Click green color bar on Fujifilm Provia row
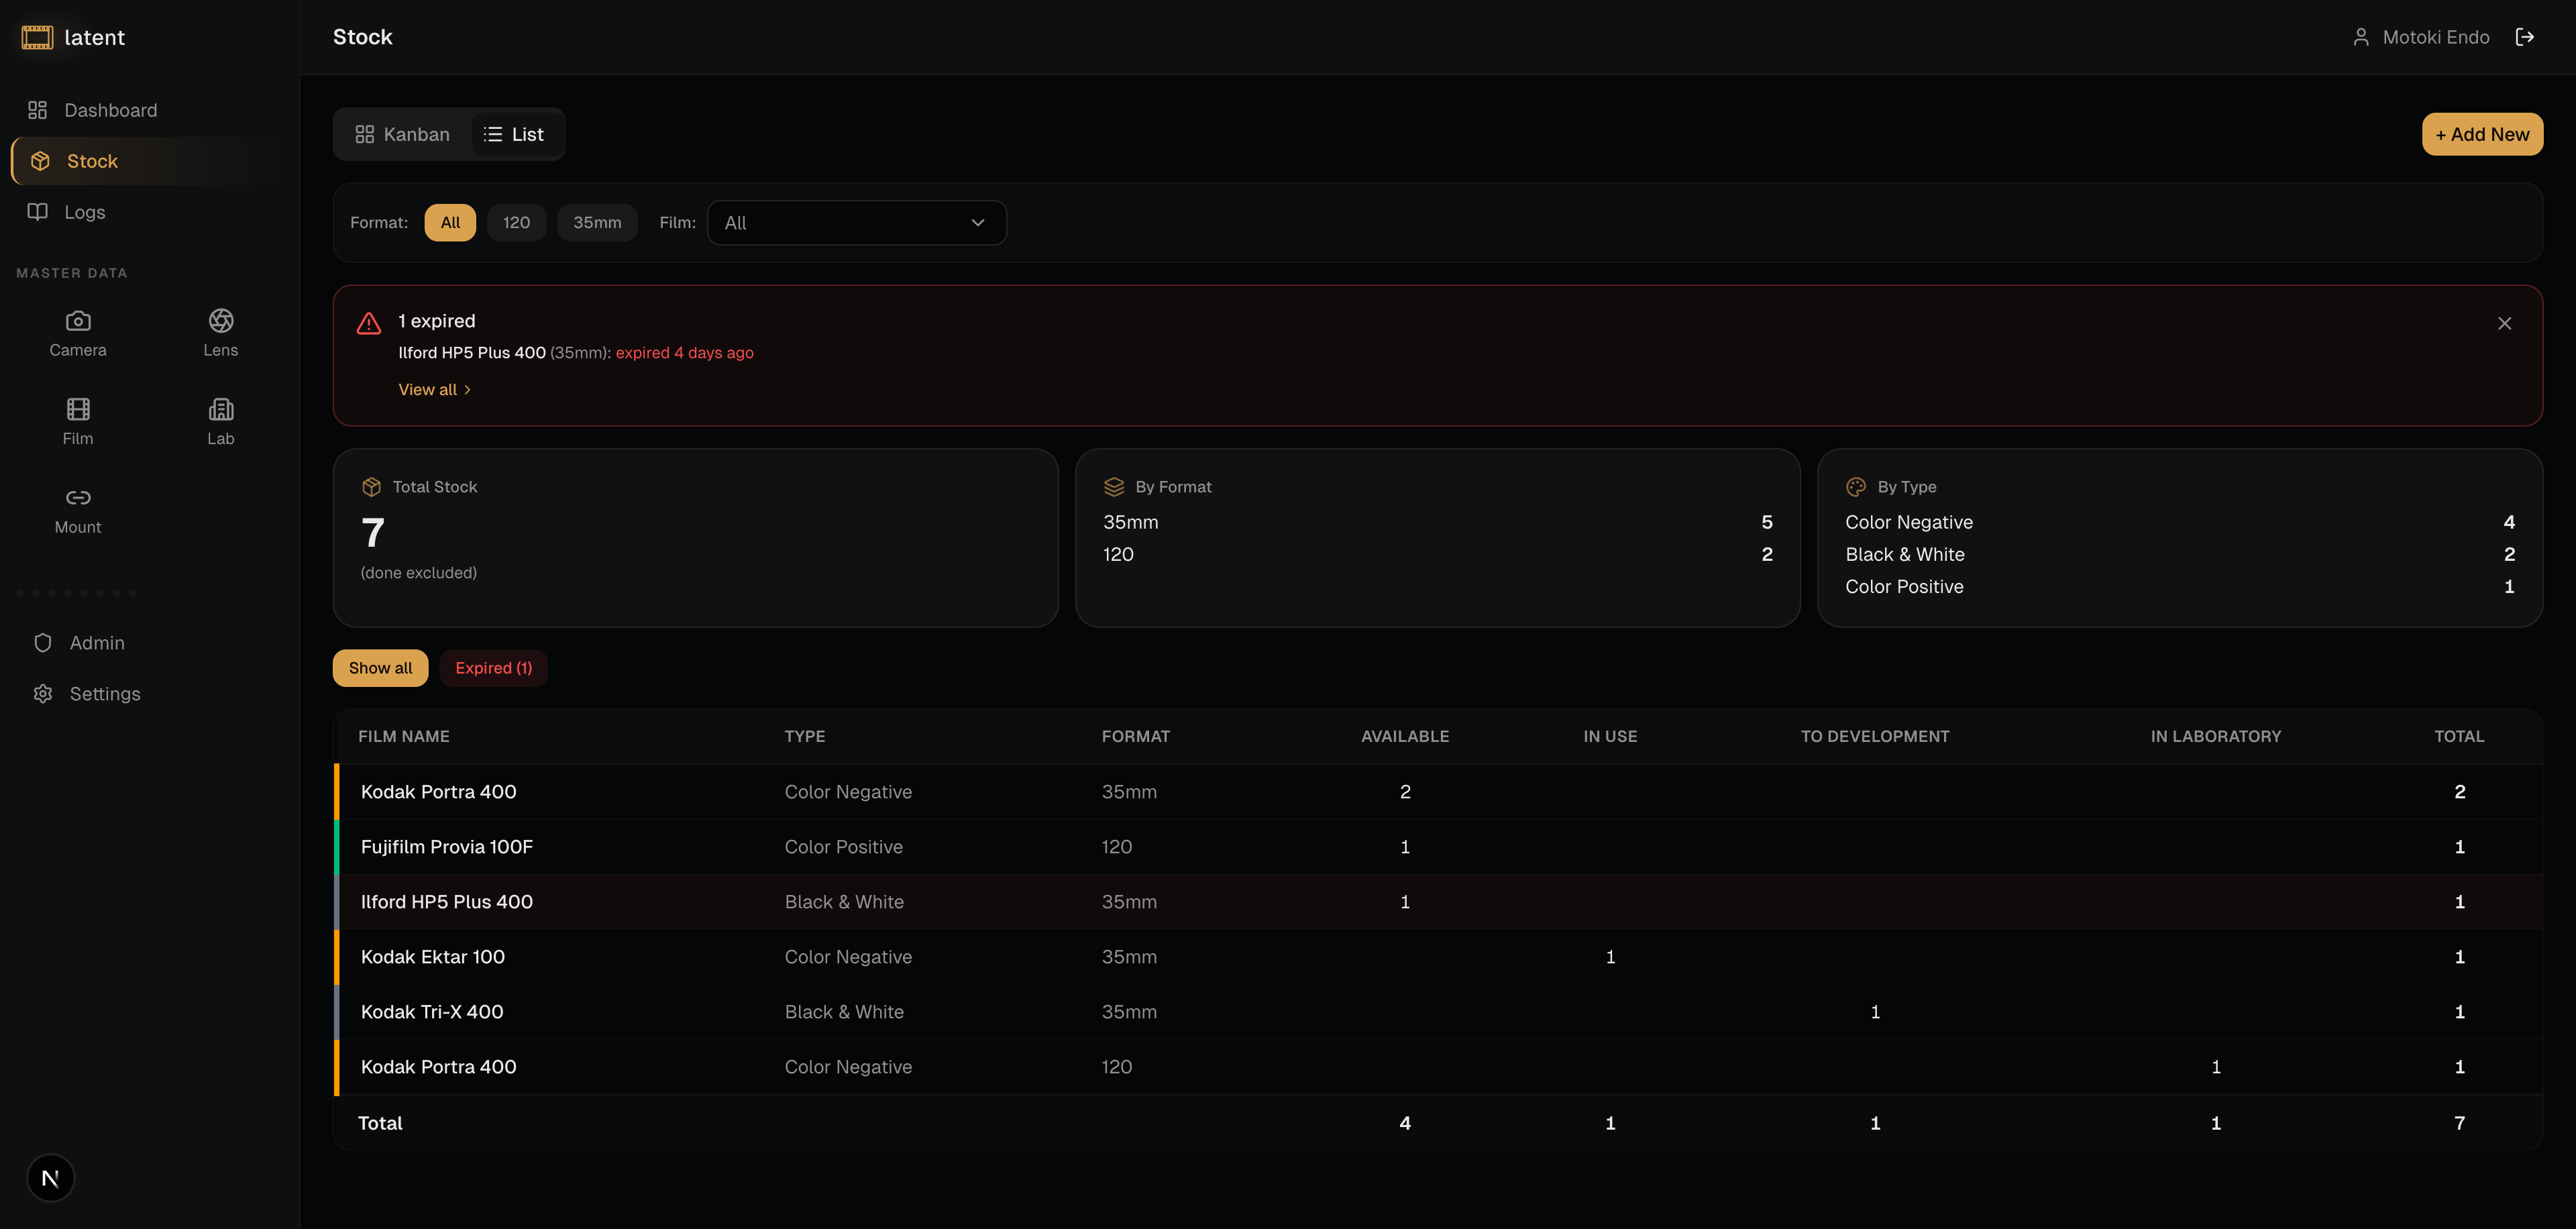2576x1229 pixels. point(337,846)
